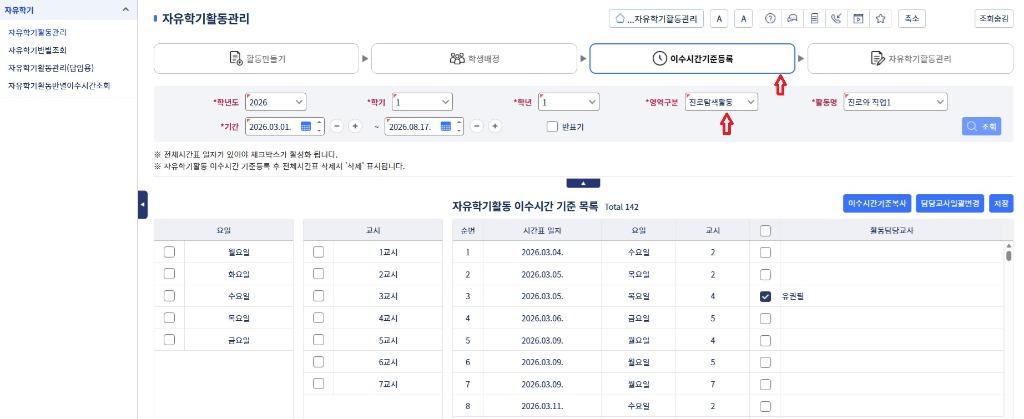
Task: Click the home breadcrumb 자유학기활동관리 button
Action: pyautogui.click(x=657, y=19)
